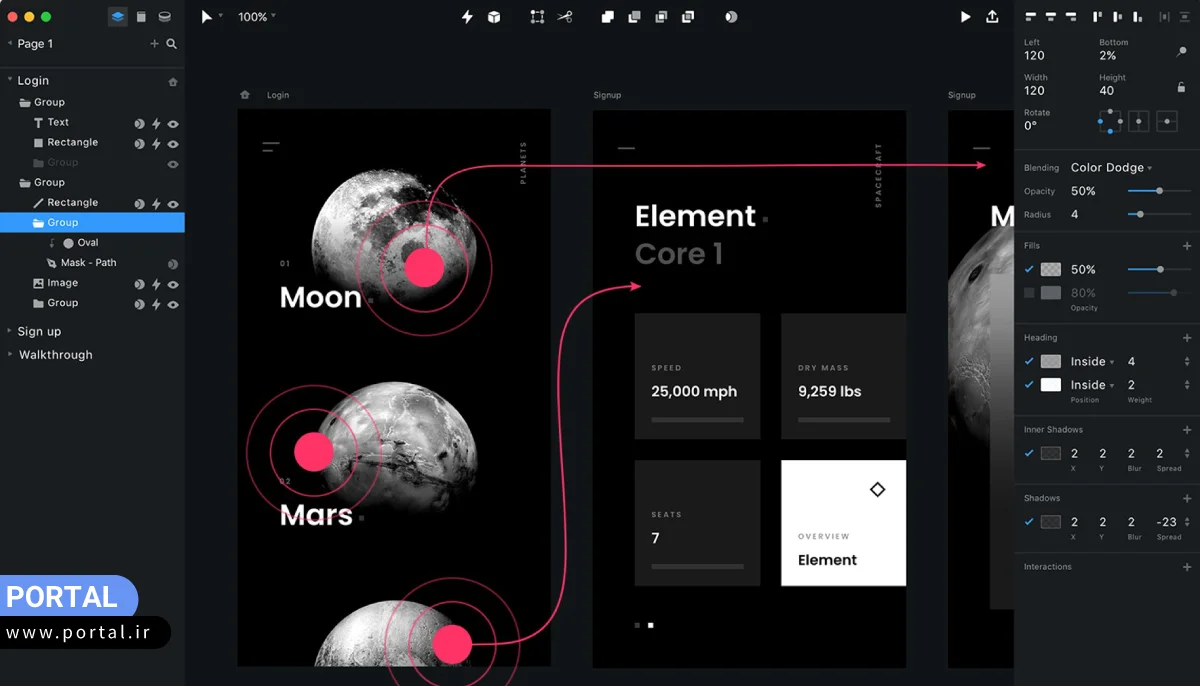The image size is (1200, 686).
Task: Click the play preview button
Action: [965, 17]
